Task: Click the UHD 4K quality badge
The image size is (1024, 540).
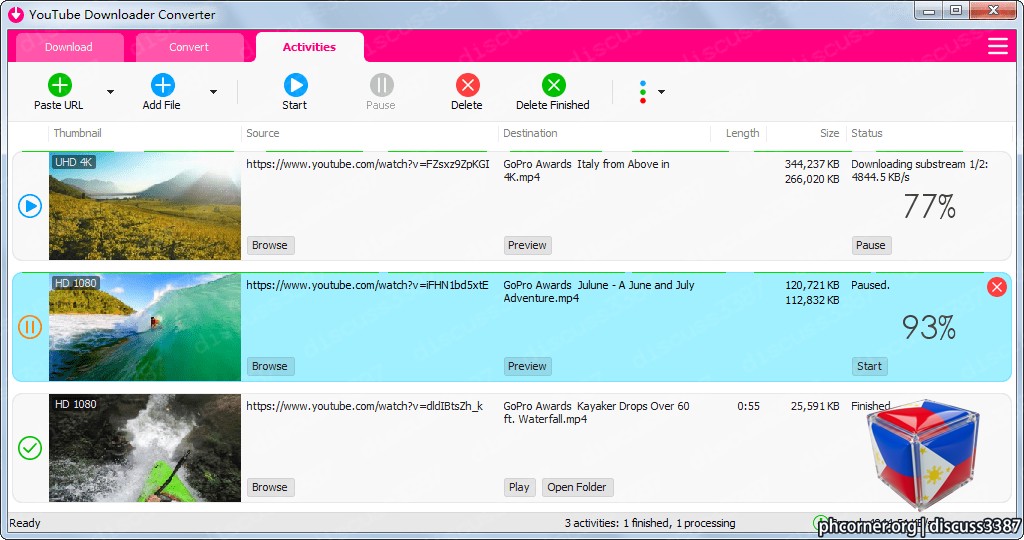Action: click(x=74, y=162)
